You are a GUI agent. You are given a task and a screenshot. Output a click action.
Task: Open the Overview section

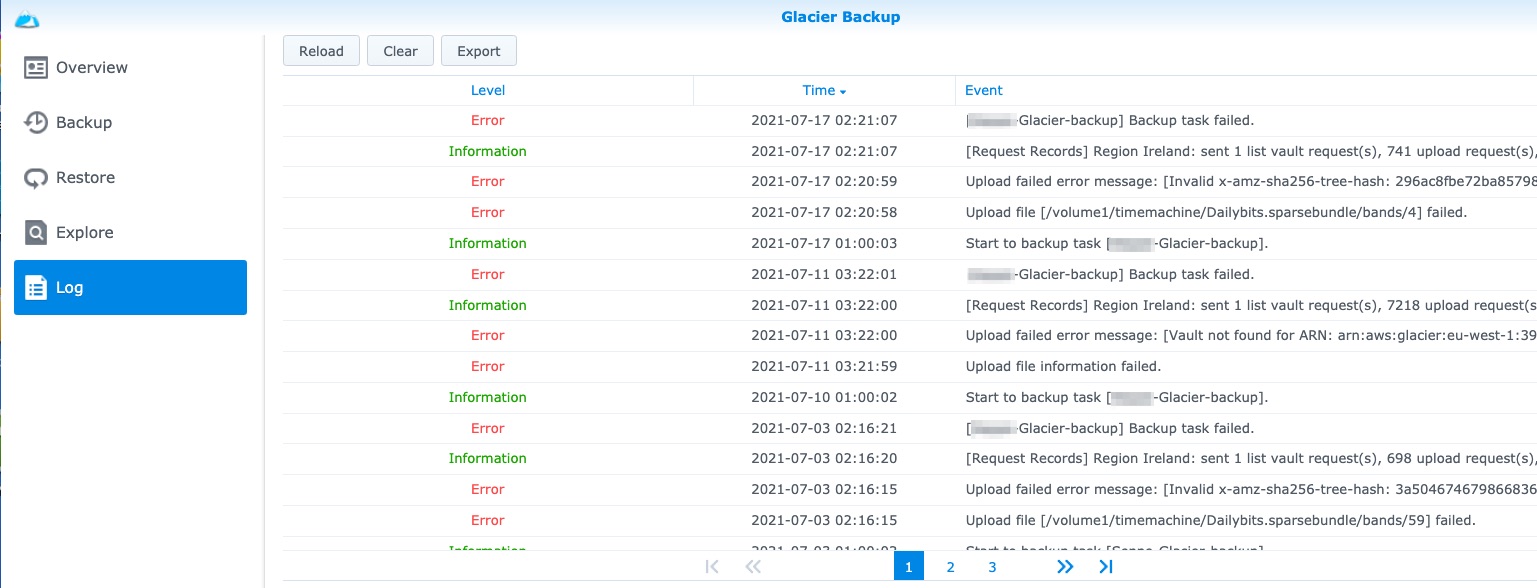tap(92, 68)
